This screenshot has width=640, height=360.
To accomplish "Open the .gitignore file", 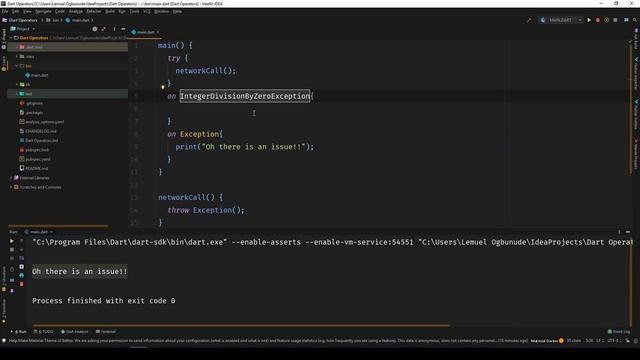I will (31, 103).
